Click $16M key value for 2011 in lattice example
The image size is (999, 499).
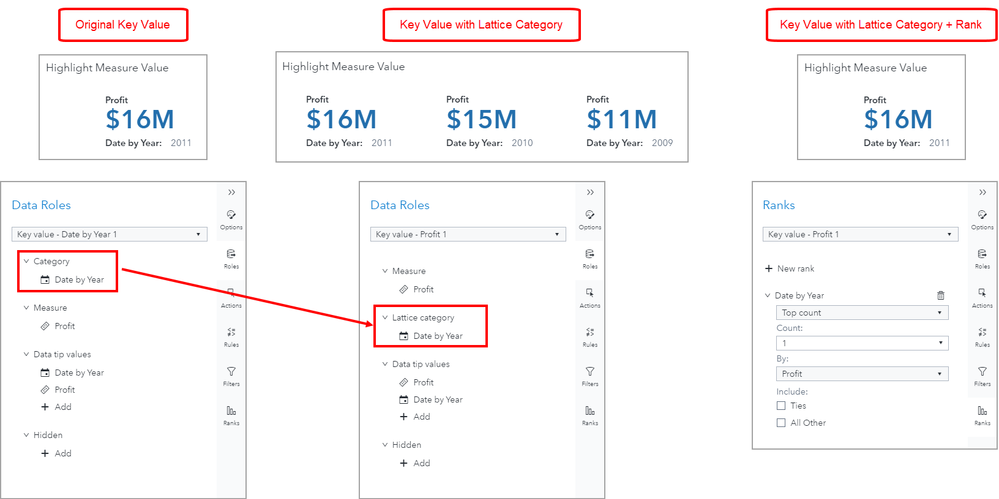tap(341, 120)
